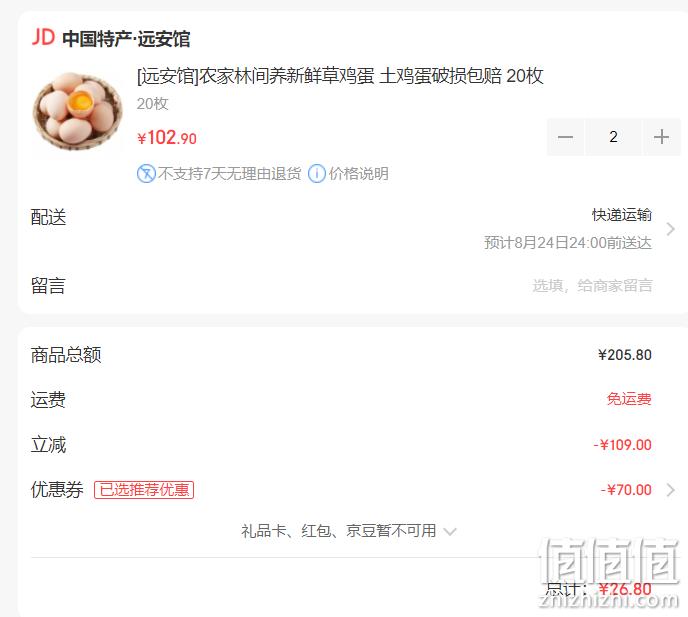The width and height of the screenshot is (688, 617).
Task: Open the 中国特产·远安馆 store name
Action: tap(126, 39)
